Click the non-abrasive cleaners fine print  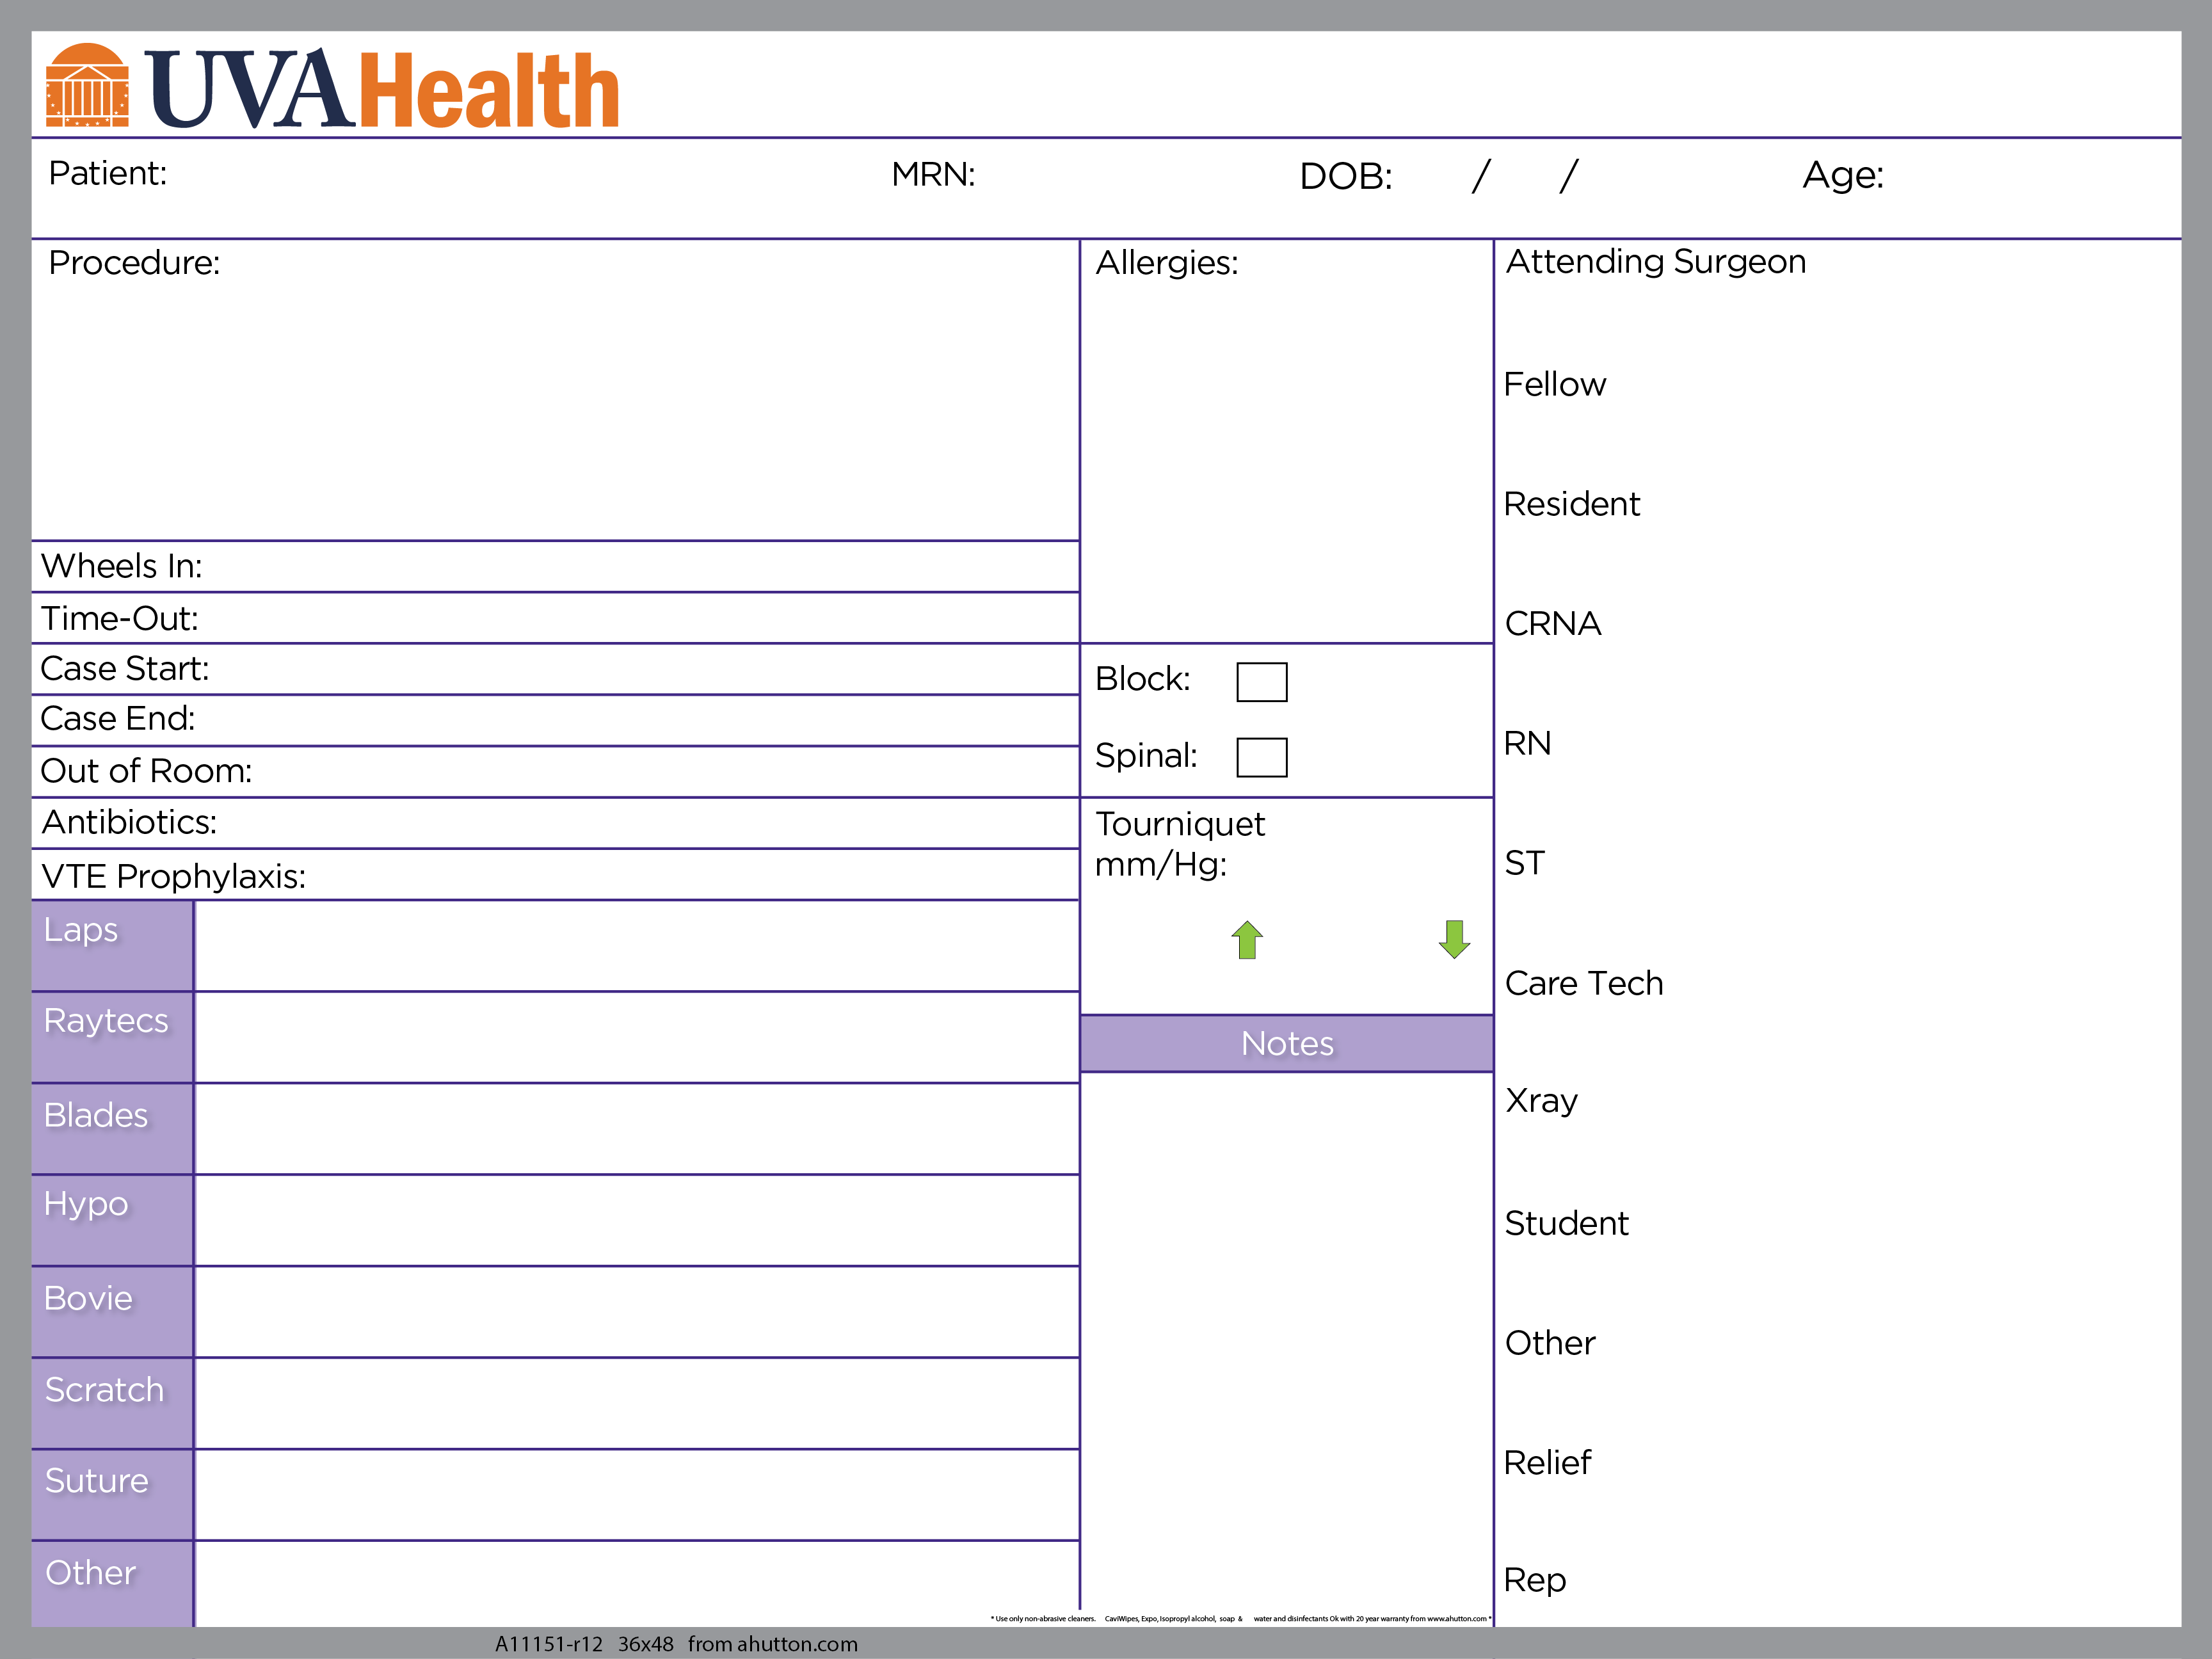pos(1241,1618)
